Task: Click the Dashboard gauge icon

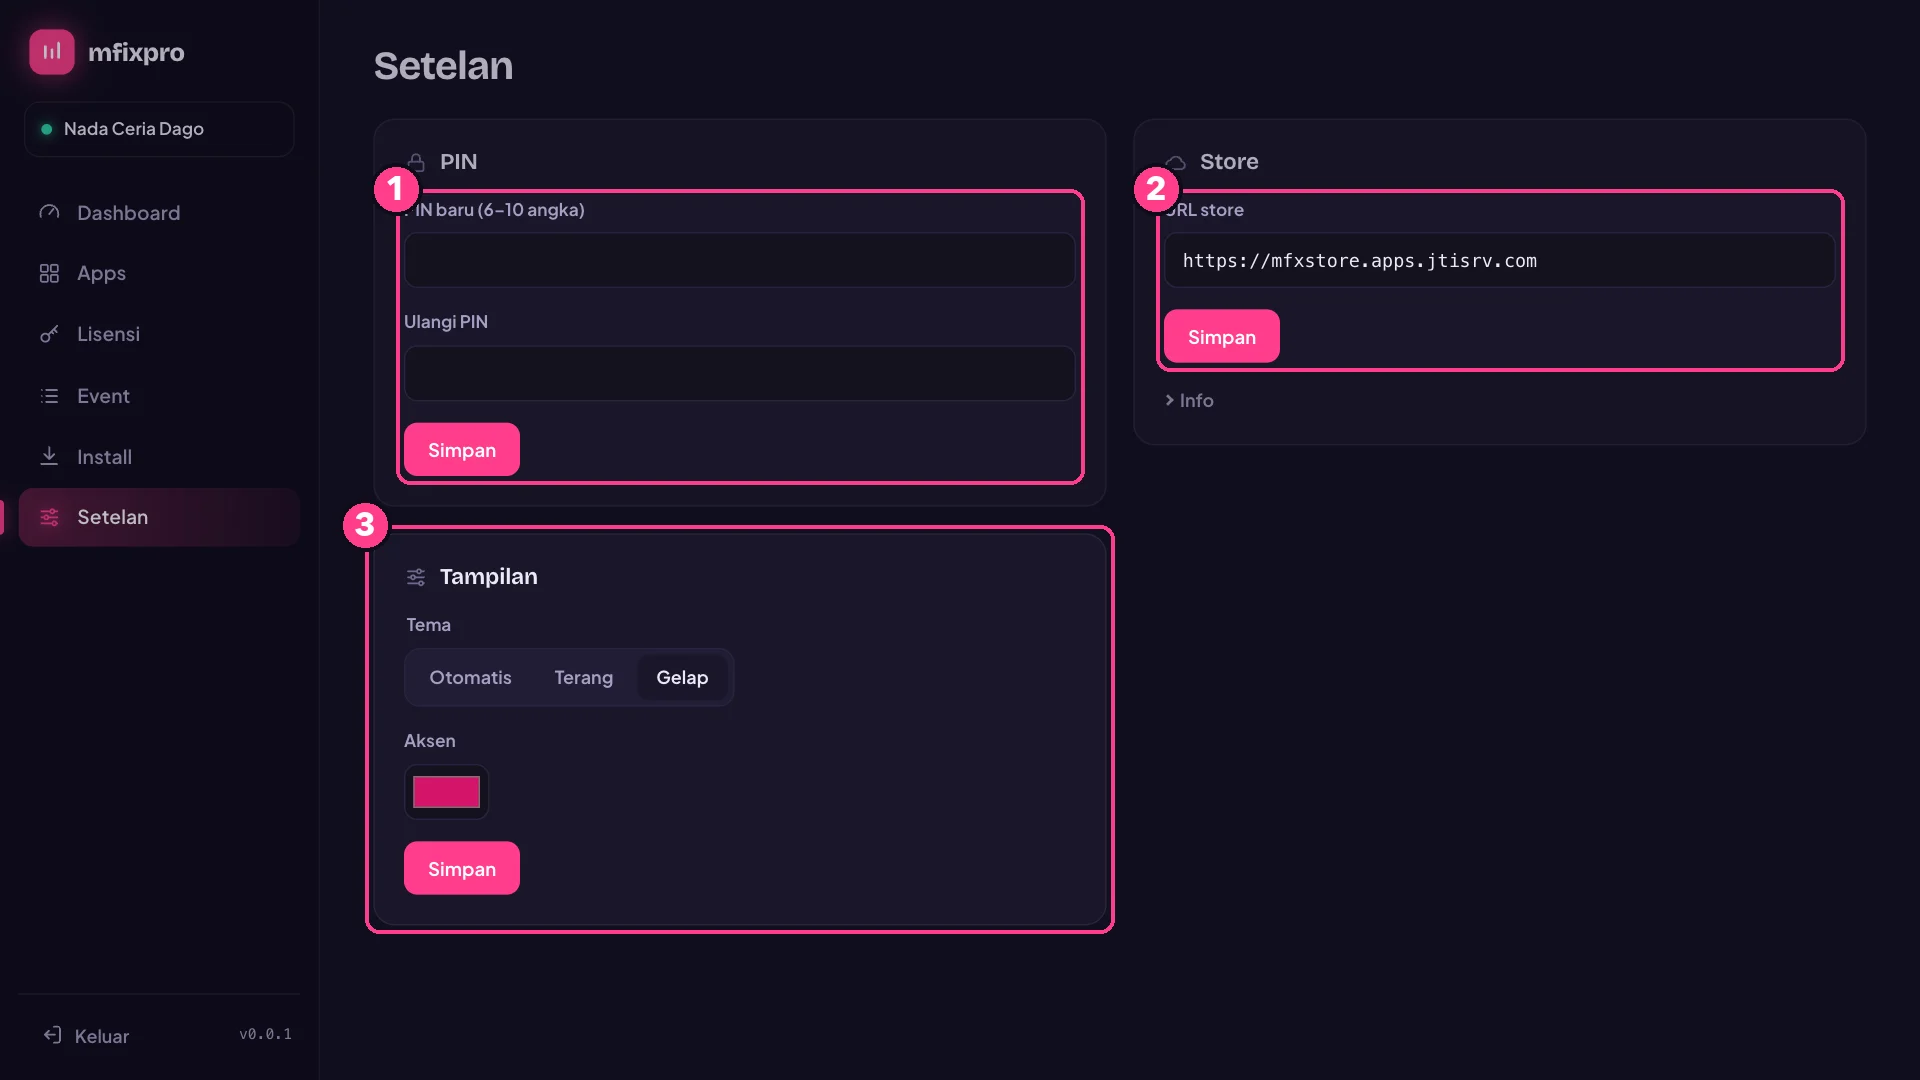Action: (x=49, y=212)
